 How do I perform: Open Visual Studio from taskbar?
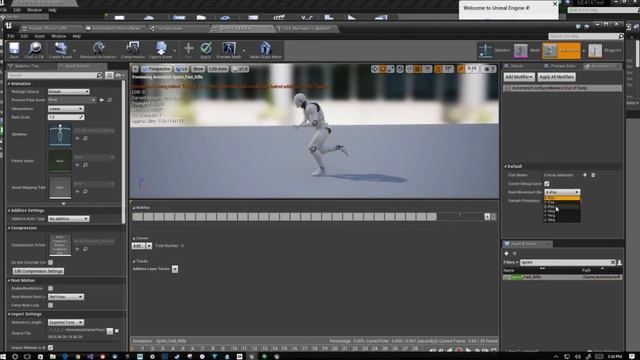click(90, 356)
